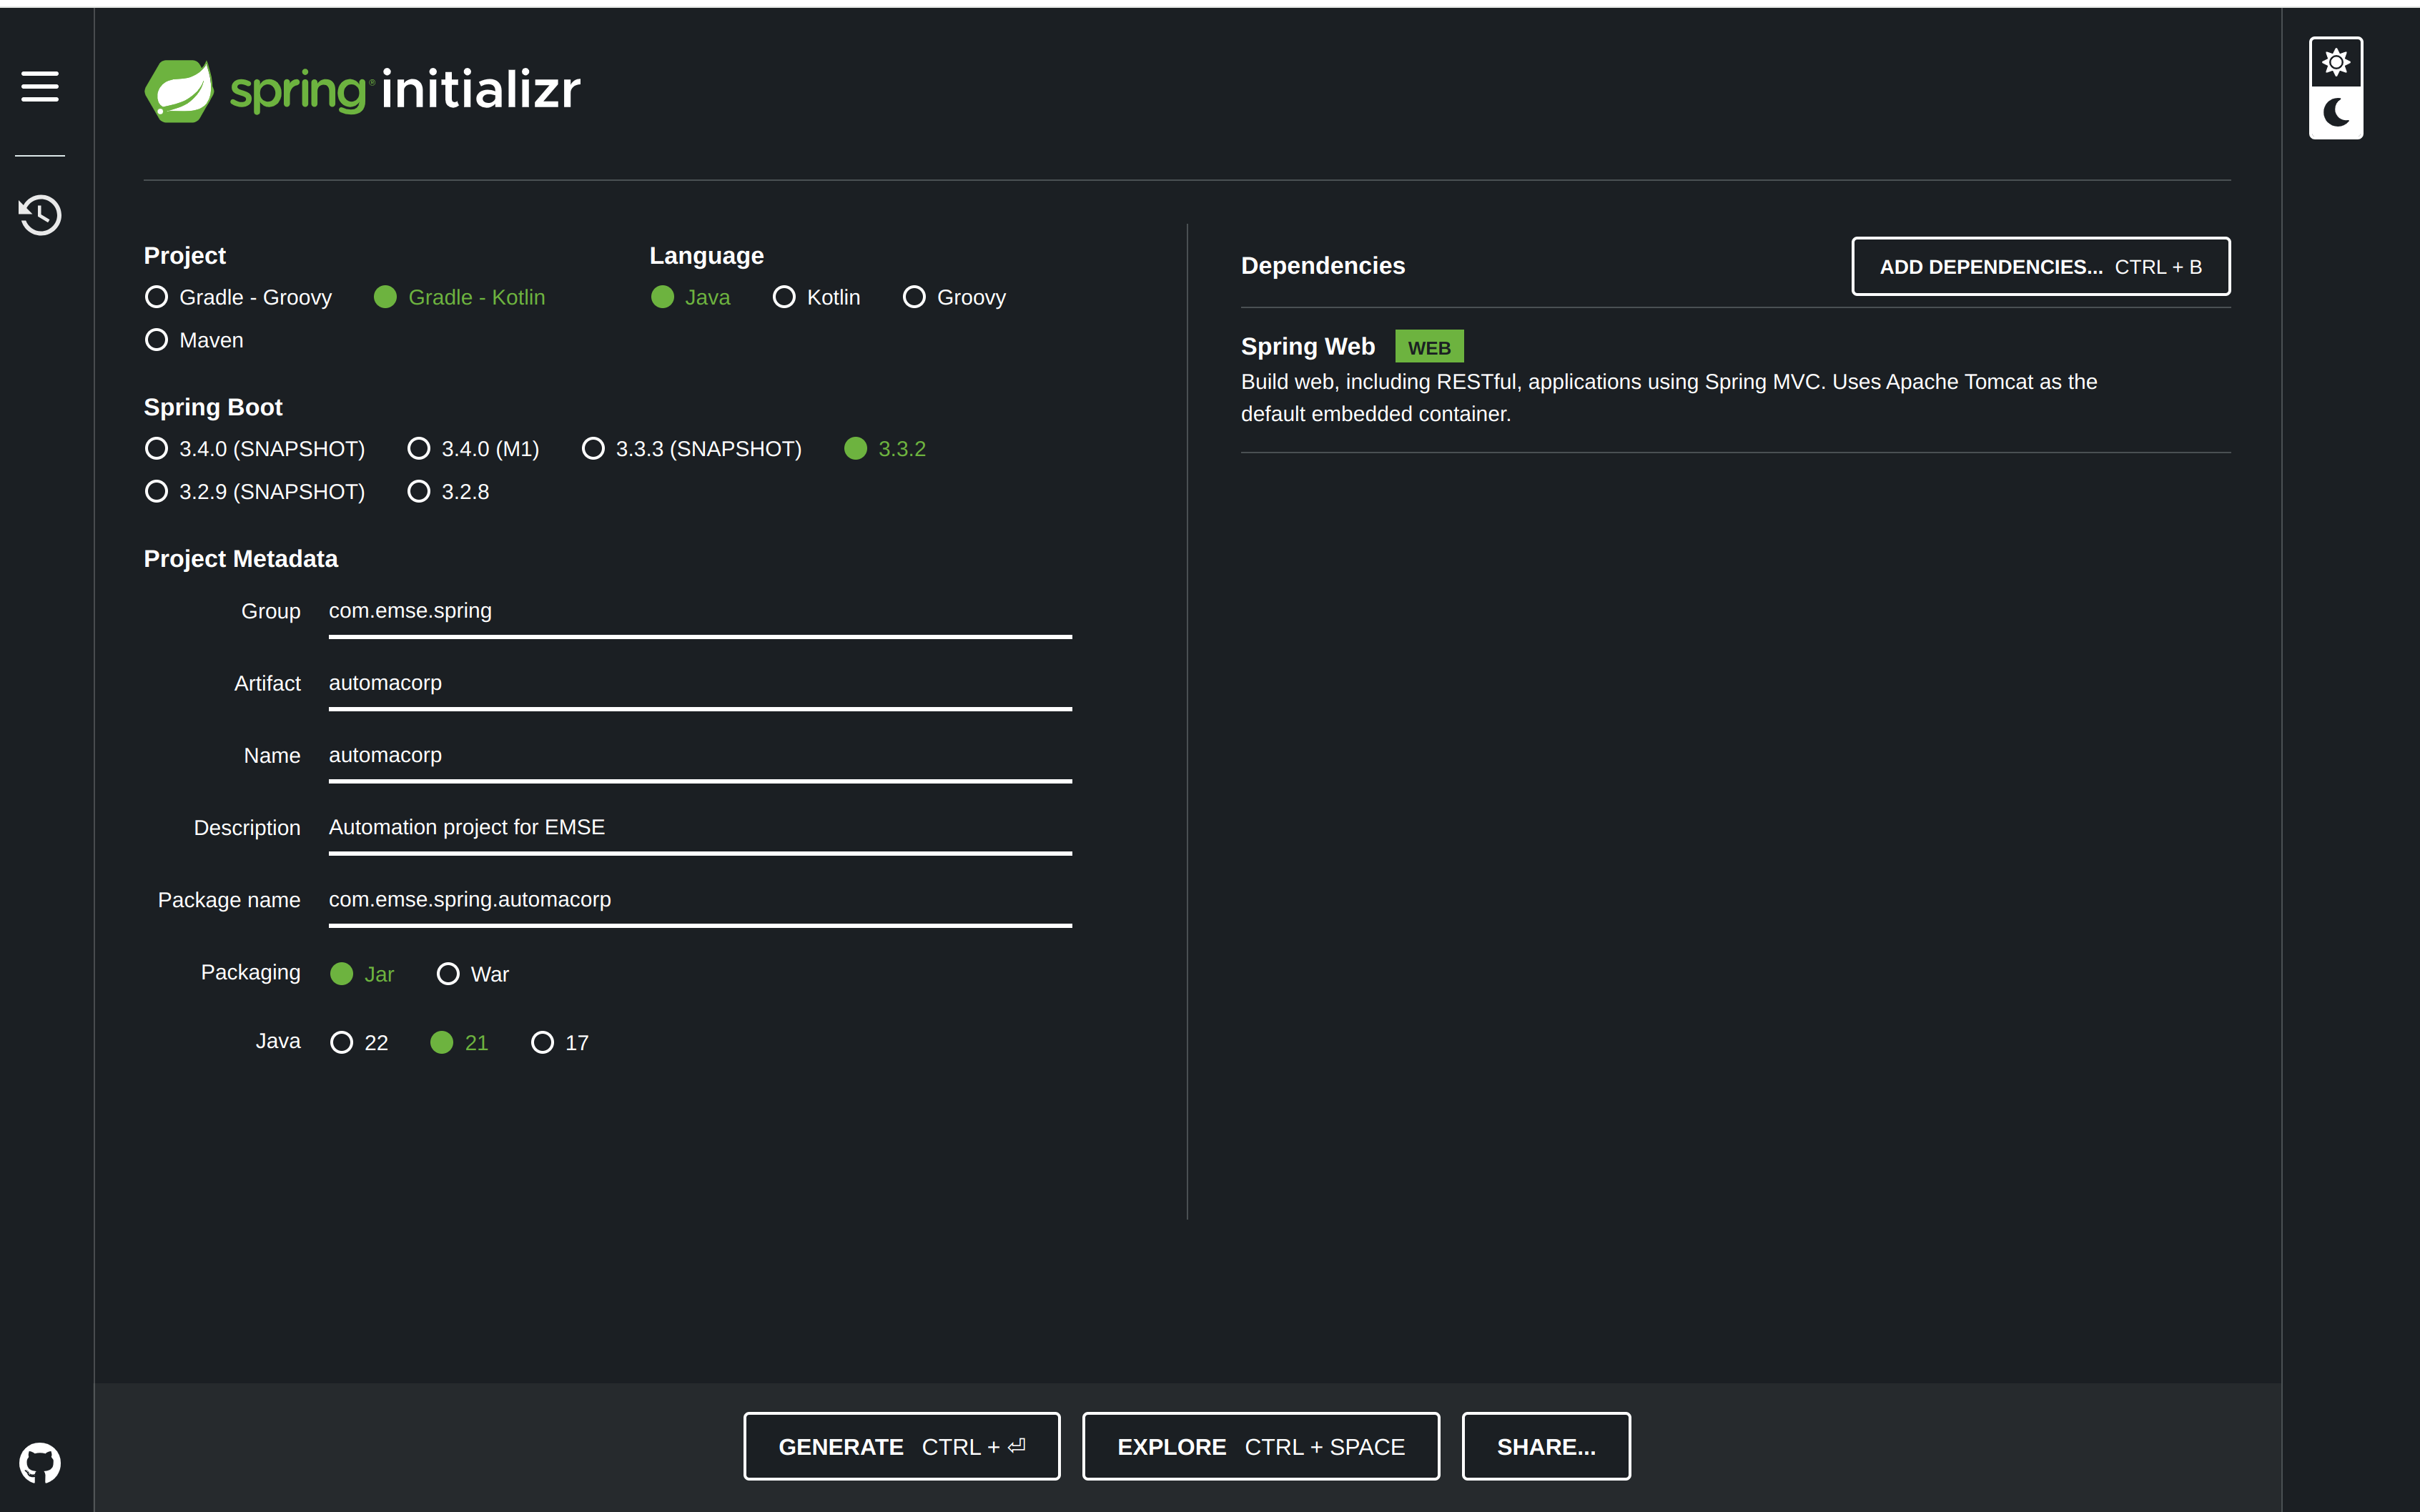The image size is (2420, 1512).
Task: Select Java version 17
Action: pos(560,1043)
